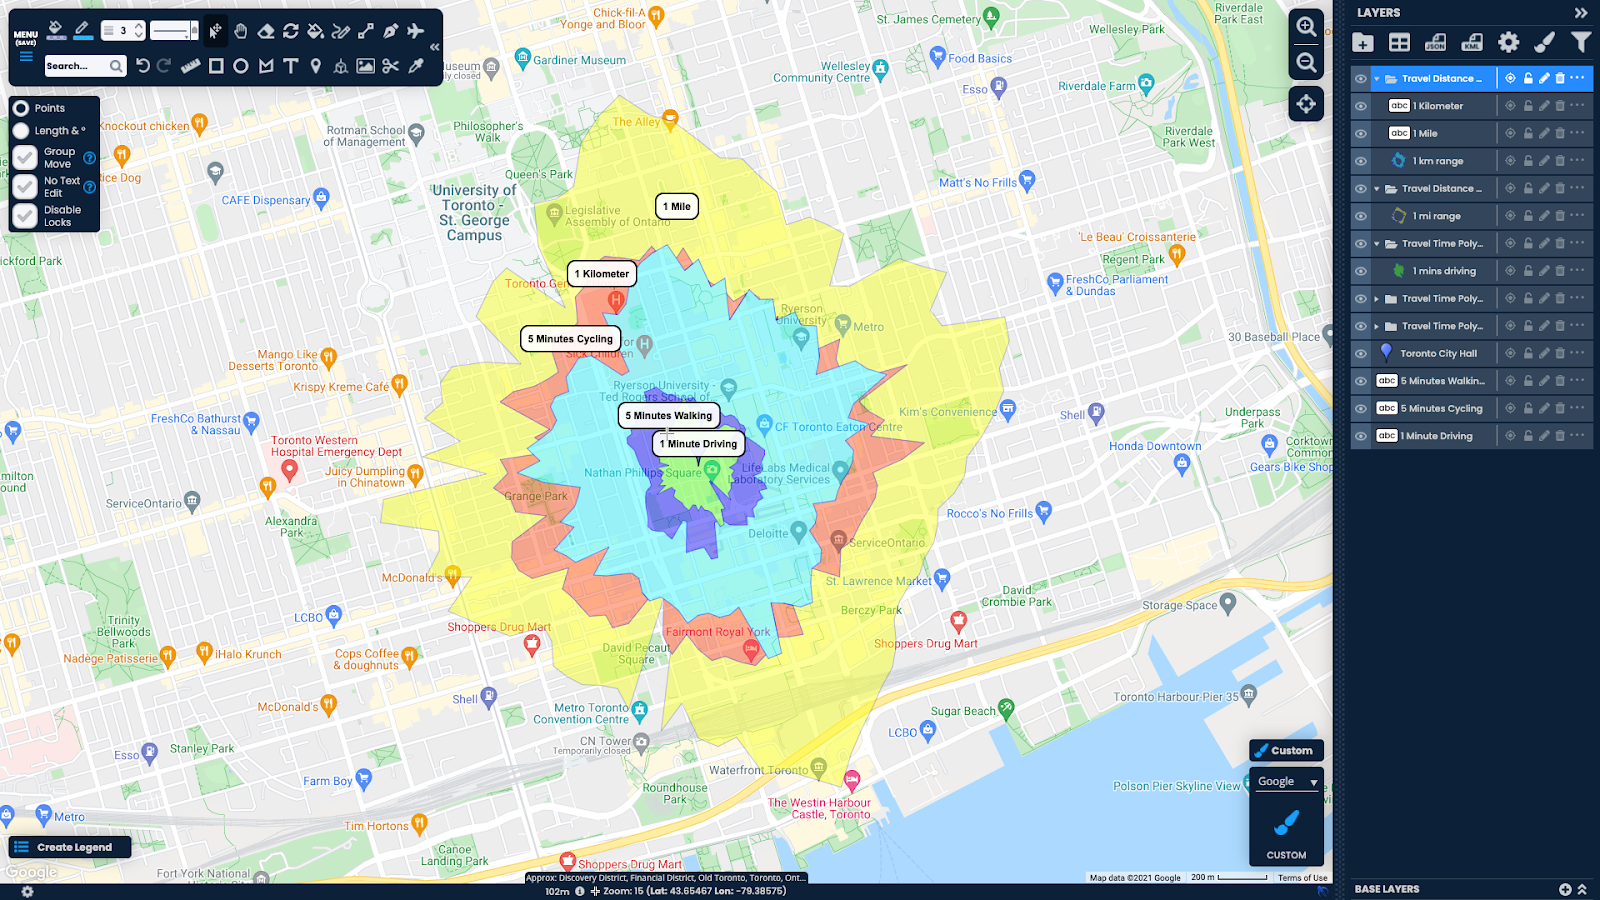Viewport: 1600px width, 900px height.
Task: Select the polygon shape tool
Action: tap(266, 66)
